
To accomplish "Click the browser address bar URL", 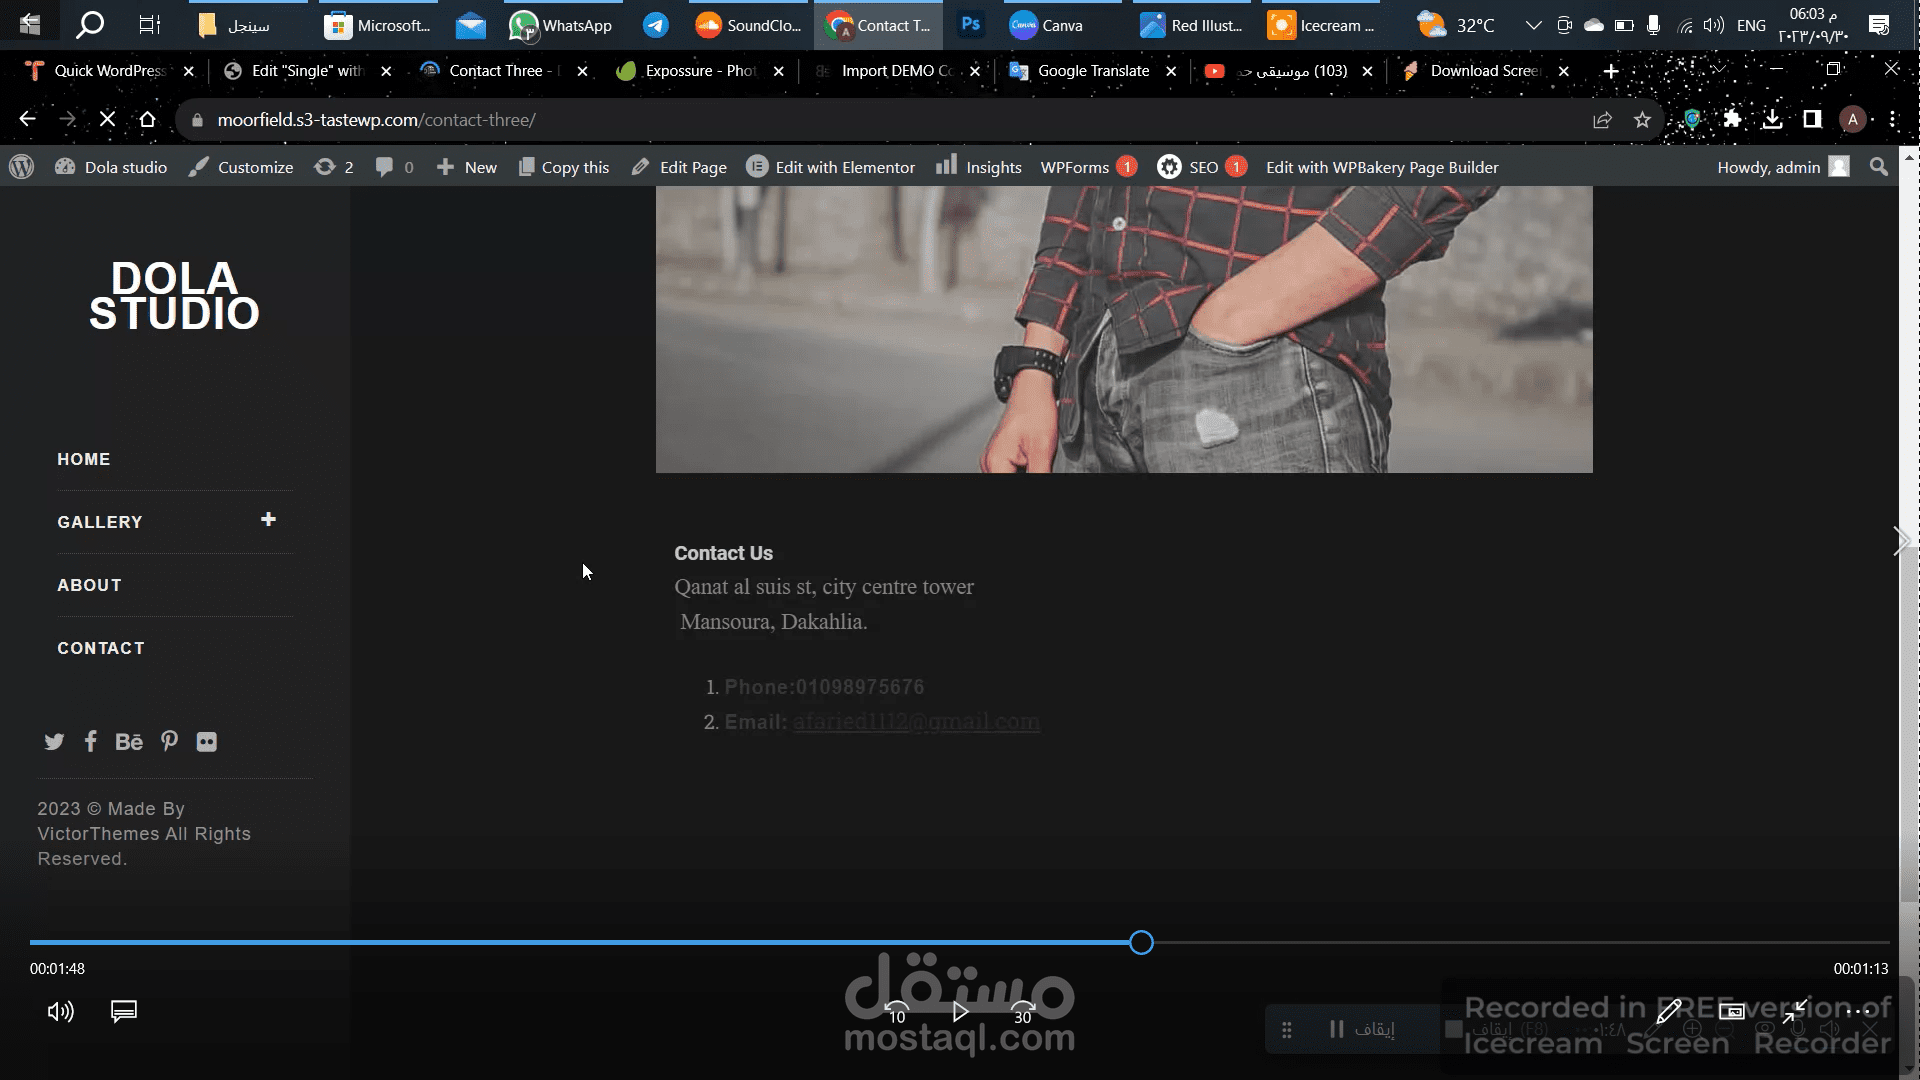I will click(376, 120).
